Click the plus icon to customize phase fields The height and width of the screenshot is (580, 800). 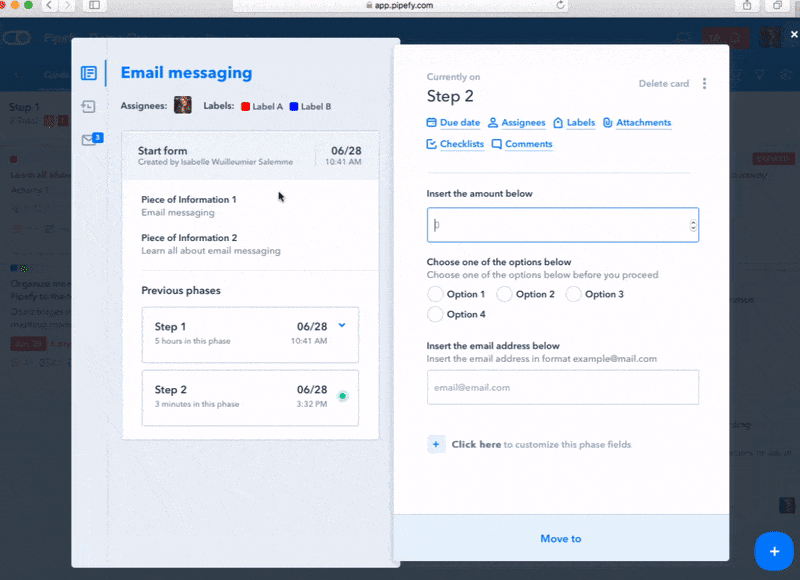coord(436,444)
